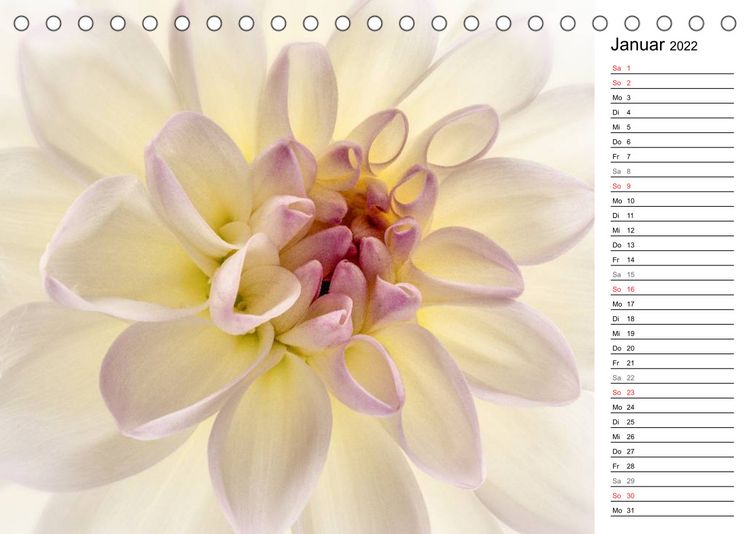
Task: Select the 'Do 20' calendar row
Action: pyautogui.click(x=672, y=348)
